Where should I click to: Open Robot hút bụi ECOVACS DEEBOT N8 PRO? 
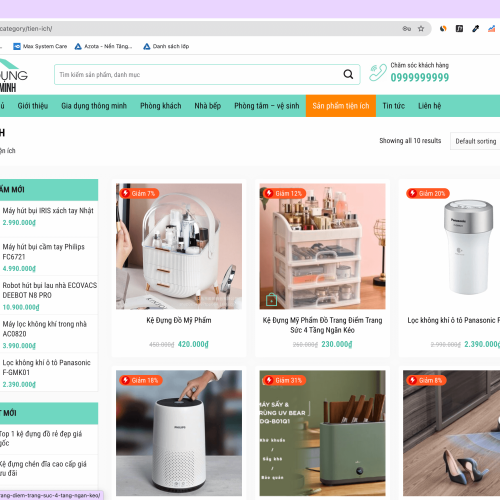click(50, 290)
